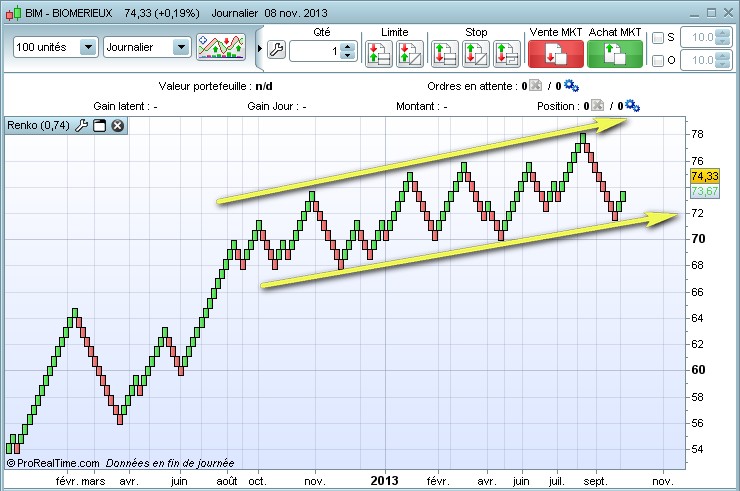Decrease the O value stepper
The image size is (740, 491).
[x=723, y=65]
